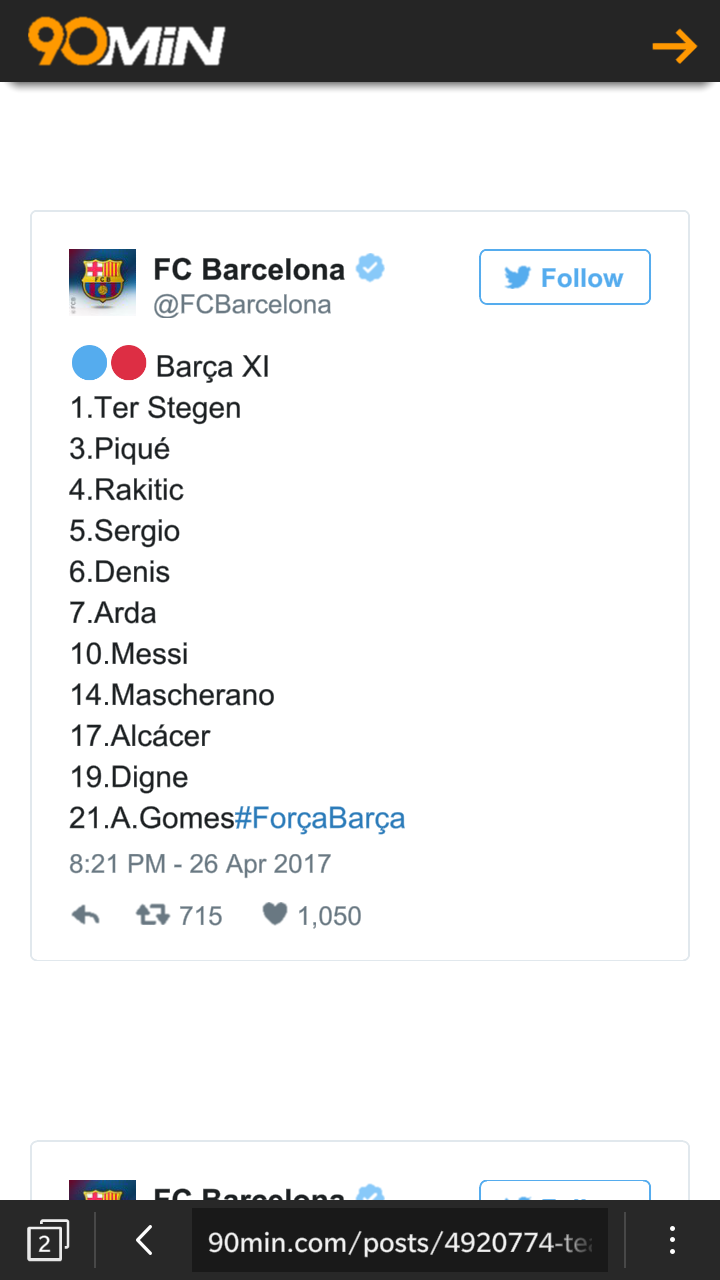This screenshot has width=720, height=1280.
Task: Tap the "Barça XI" text in the tweet
Action: pos(213,367)
